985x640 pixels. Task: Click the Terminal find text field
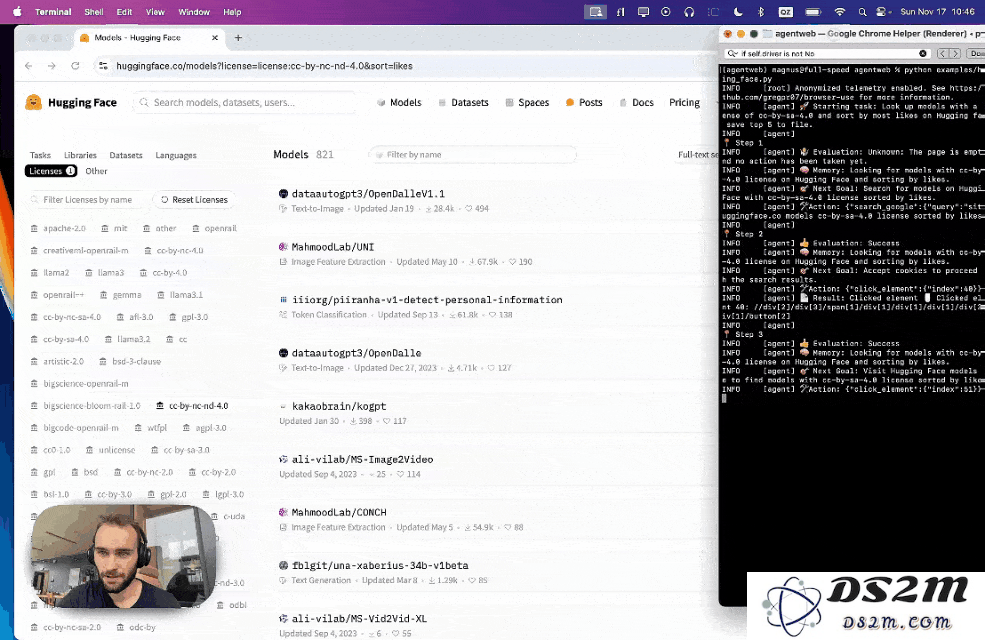828,53
